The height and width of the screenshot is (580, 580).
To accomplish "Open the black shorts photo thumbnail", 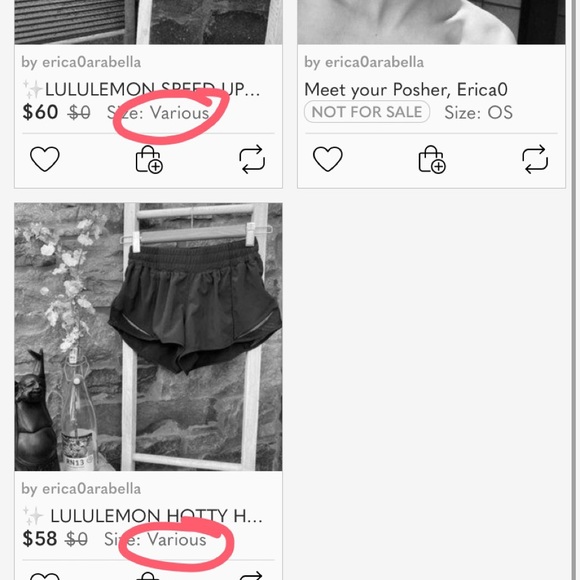I will click(148, 337).
